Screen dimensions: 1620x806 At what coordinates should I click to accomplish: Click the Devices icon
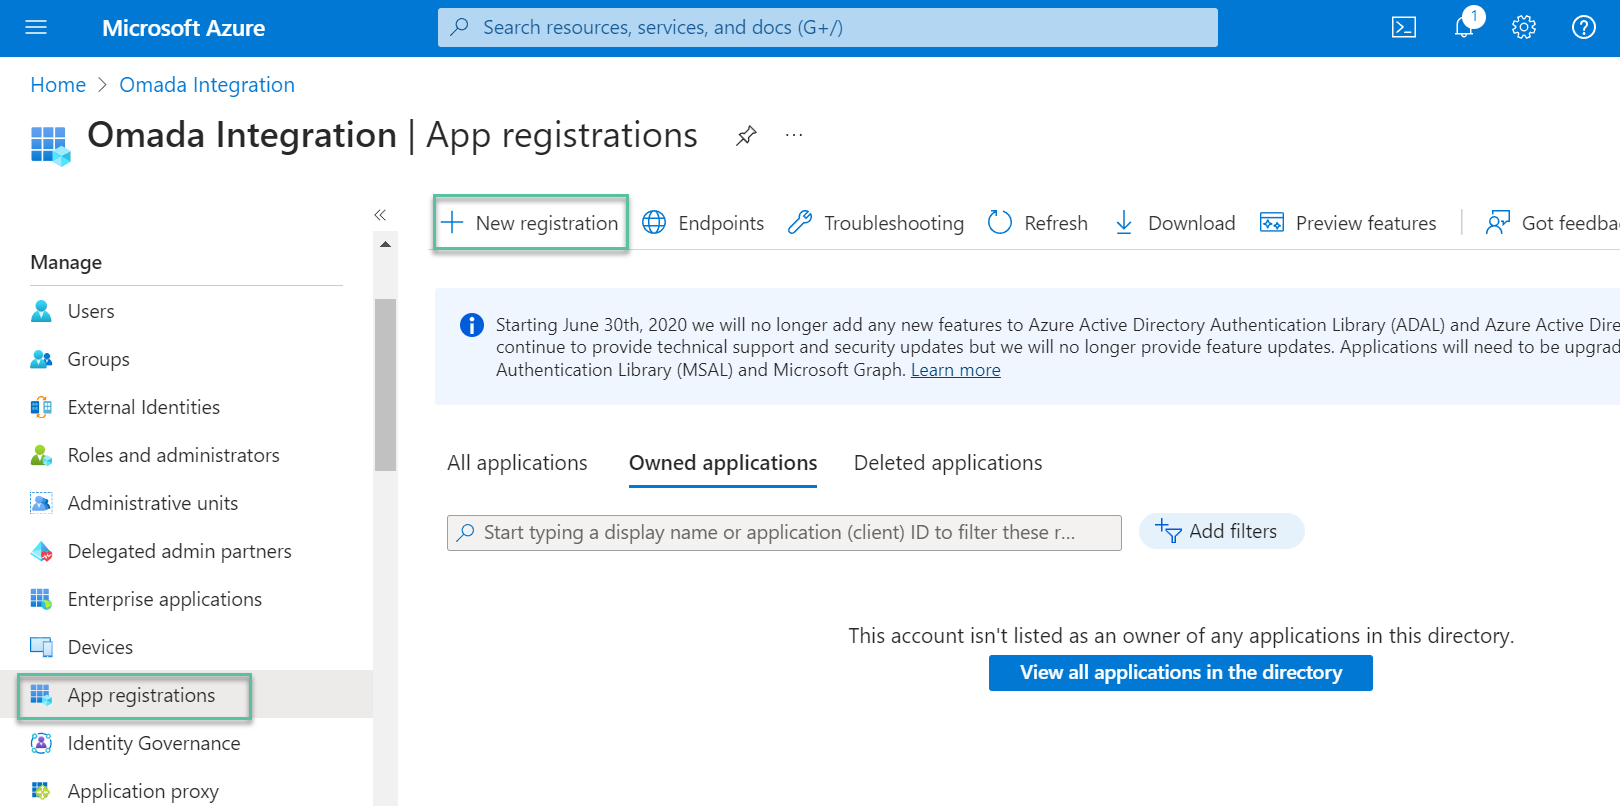[41, 647]
